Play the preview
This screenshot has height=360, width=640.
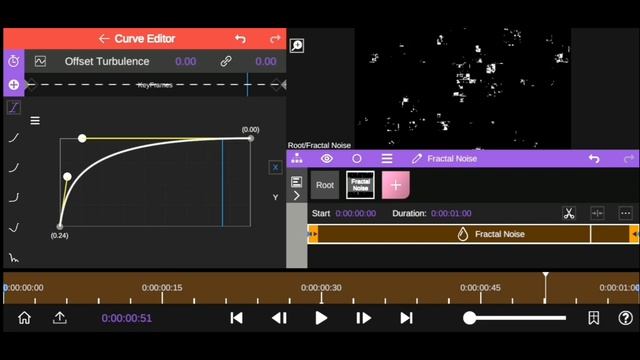[321, 318]
